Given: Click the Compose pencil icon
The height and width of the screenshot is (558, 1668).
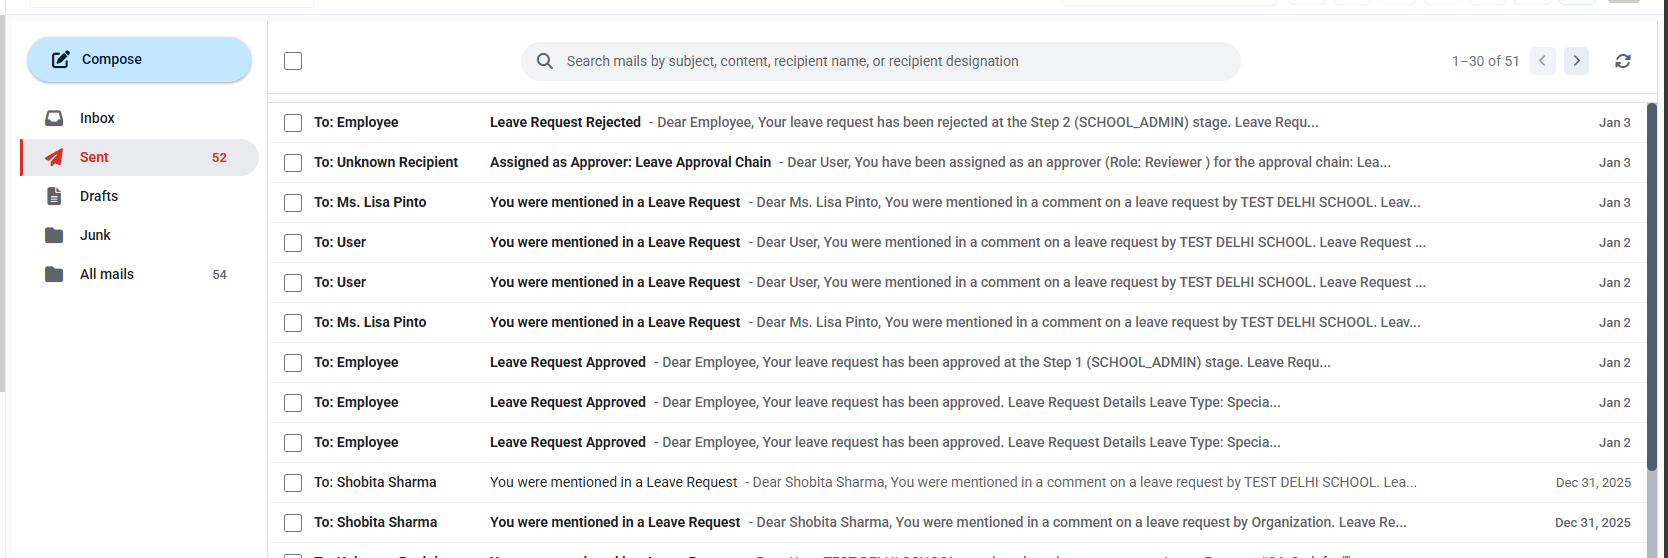Looking at the screenshot, I should (x=61, y=59).
